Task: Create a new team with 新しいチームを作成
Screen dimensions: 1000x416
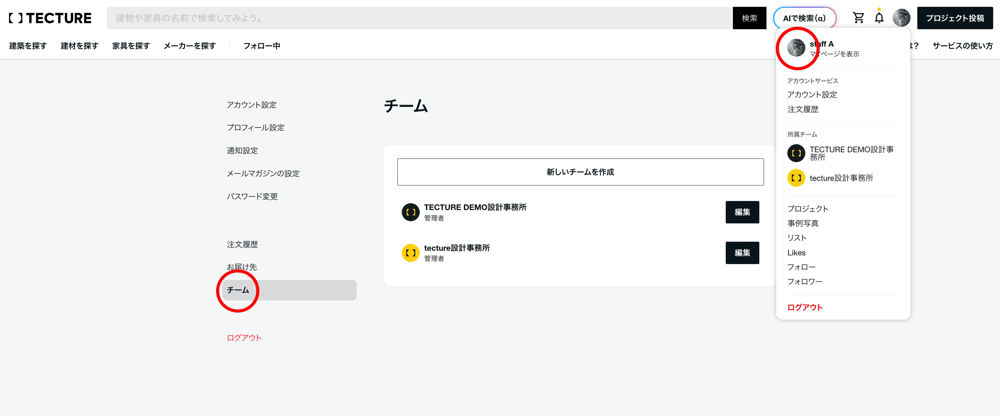Action: pyautogui.click(x=580, y=172)
